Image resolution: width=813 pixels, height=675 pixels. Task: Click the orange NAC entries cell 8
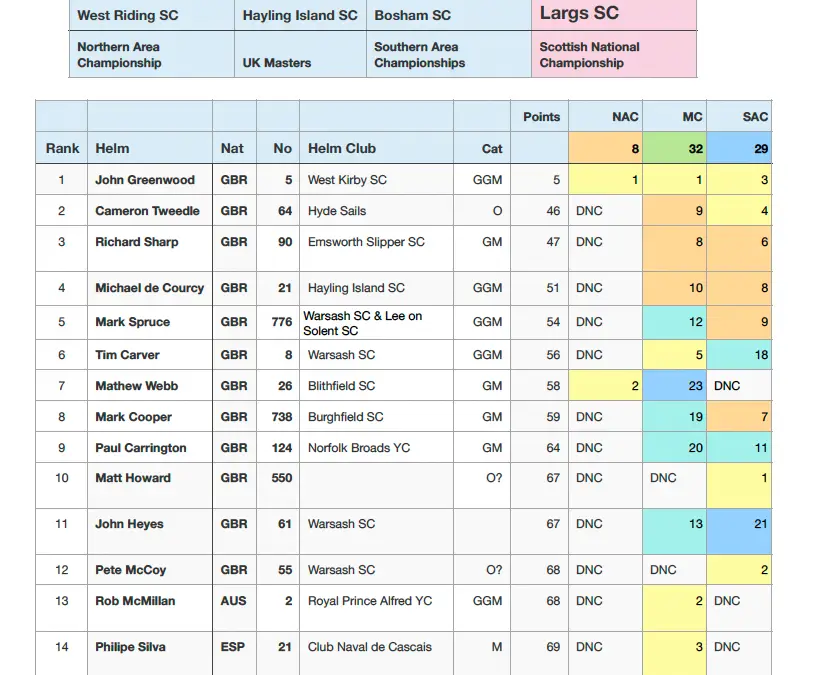(x=606, y=148)
